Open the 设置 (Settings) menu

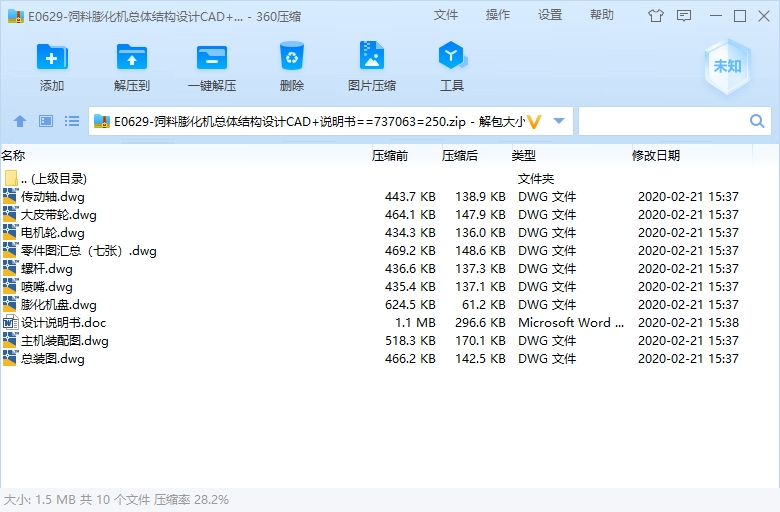point(550,15)
